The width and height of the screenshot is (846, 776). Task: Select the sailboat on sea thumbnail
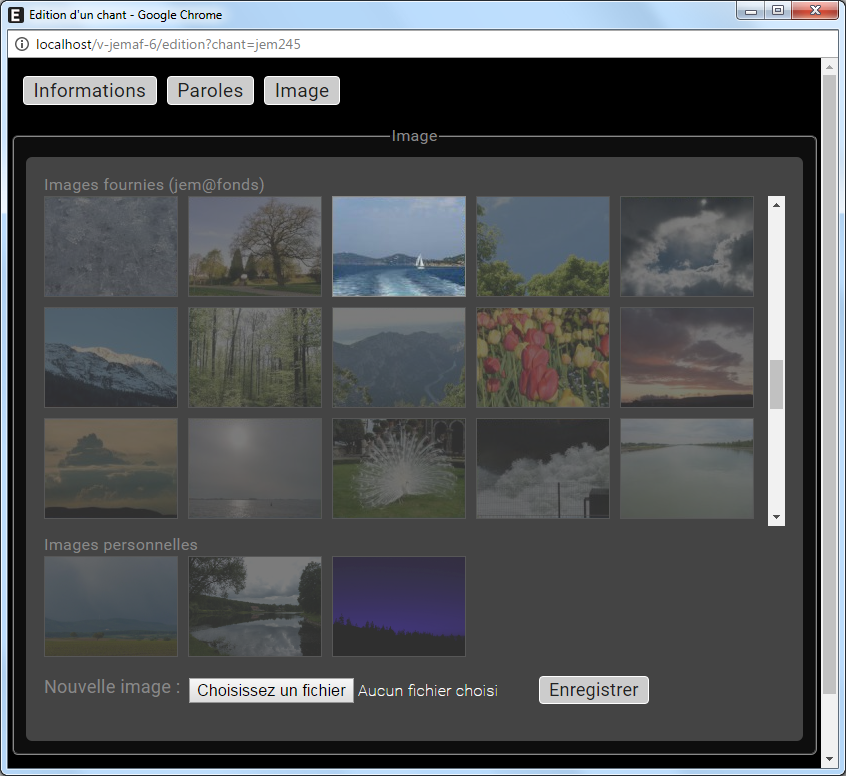point(398,246)
